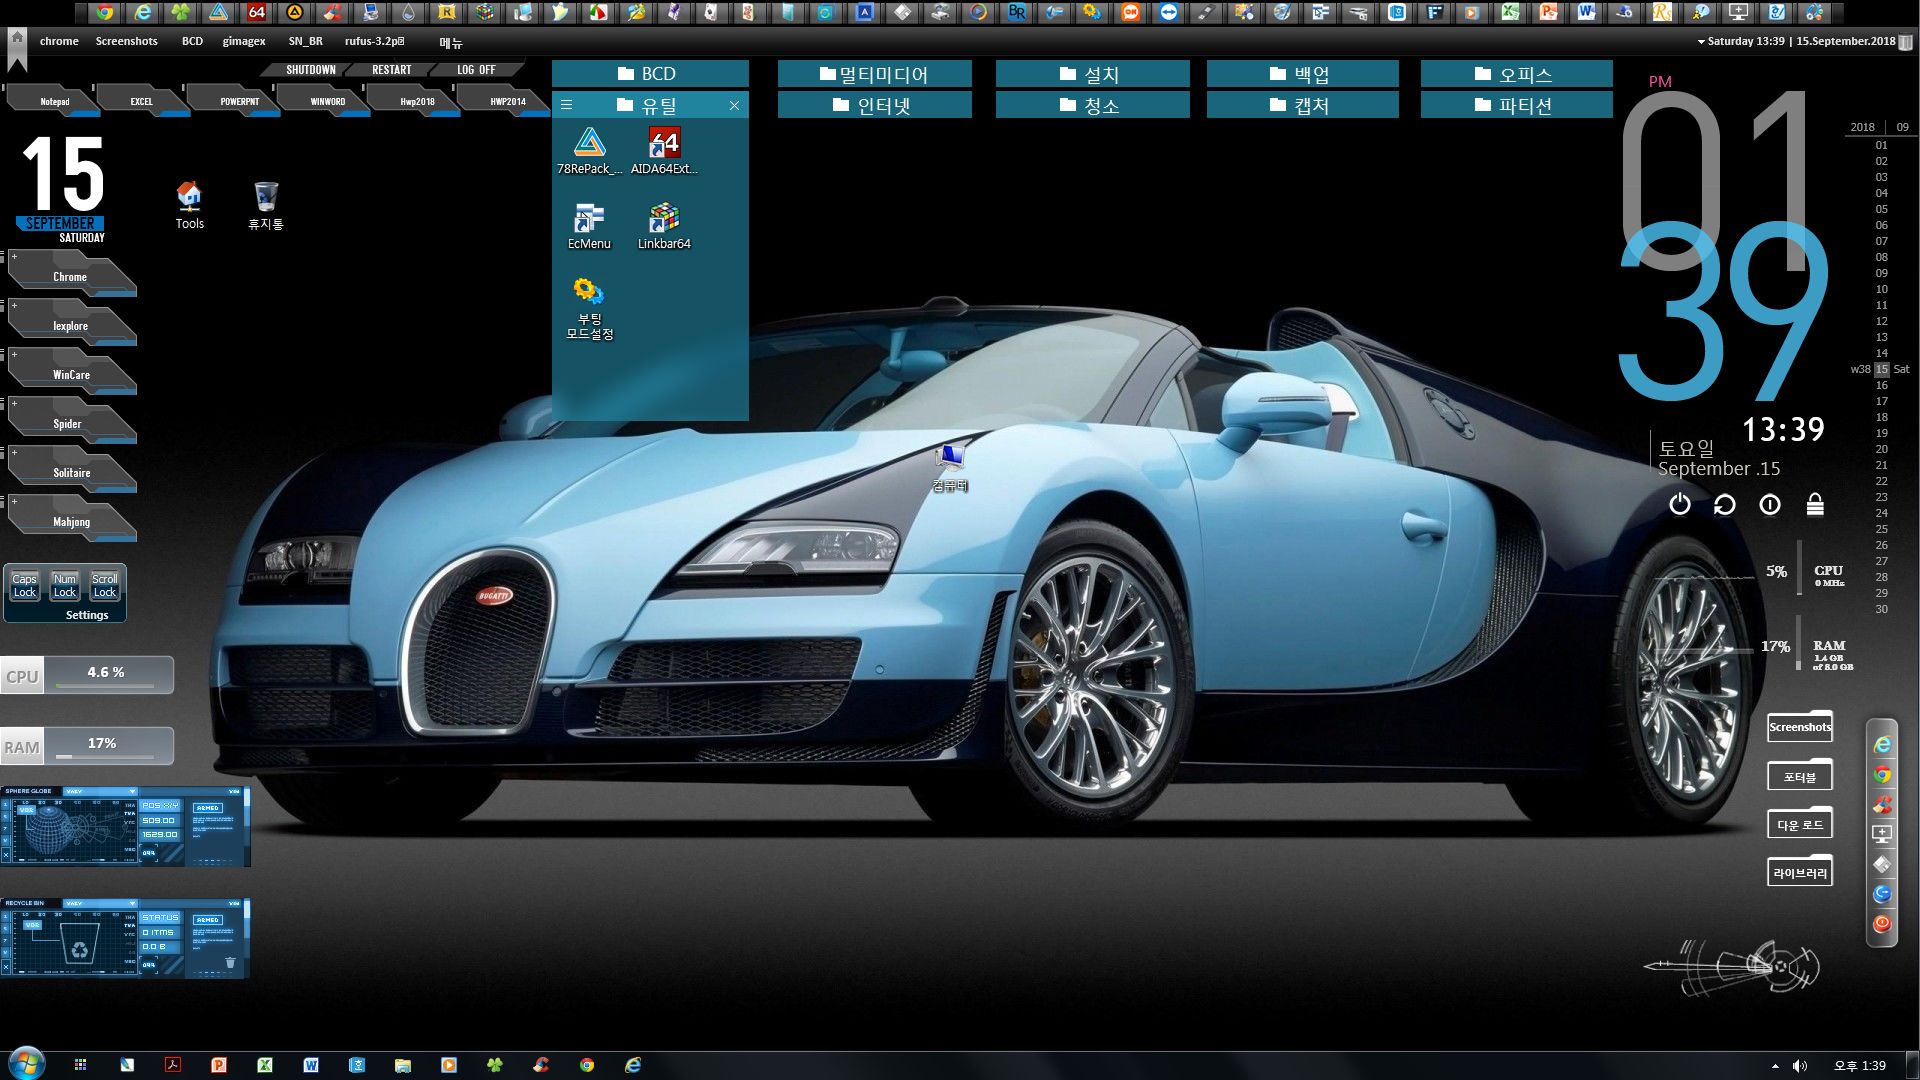Click the padlock lock icon under the clock
The height and width of the screenshot is (1080, 1920).
1815,505
